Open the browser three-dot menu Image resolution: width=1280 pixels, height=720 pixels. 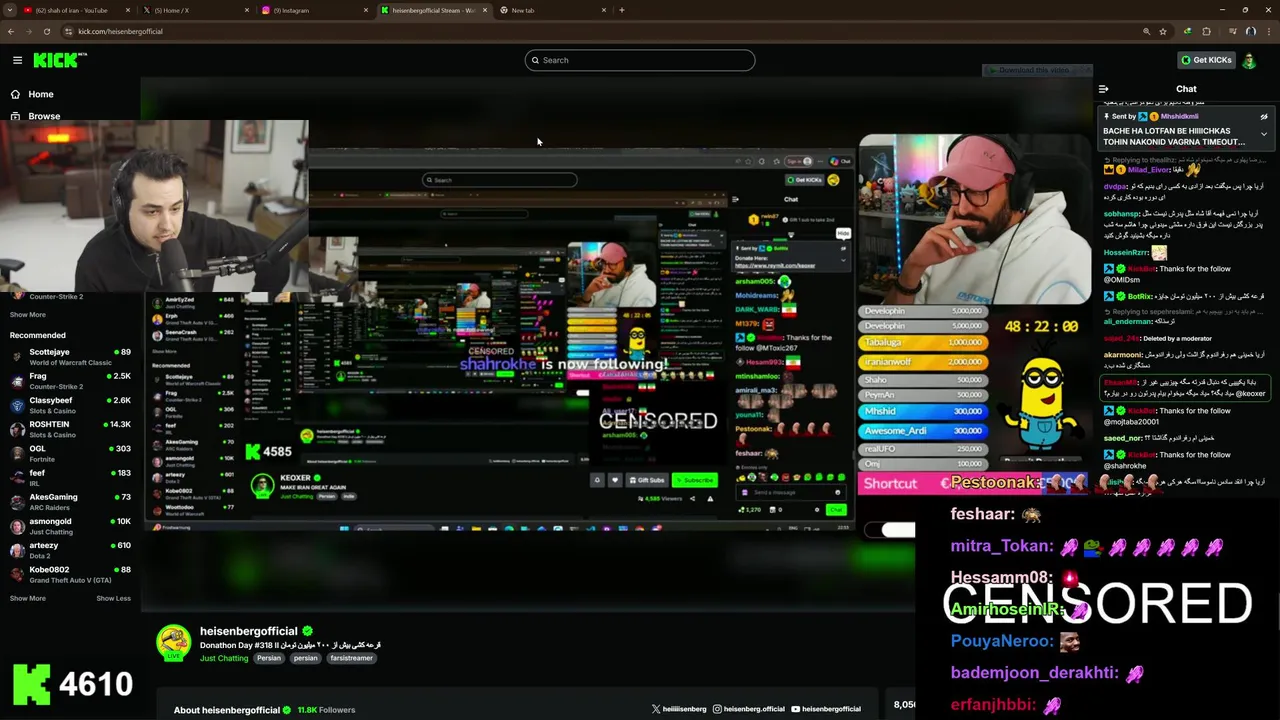point(1268,31)
